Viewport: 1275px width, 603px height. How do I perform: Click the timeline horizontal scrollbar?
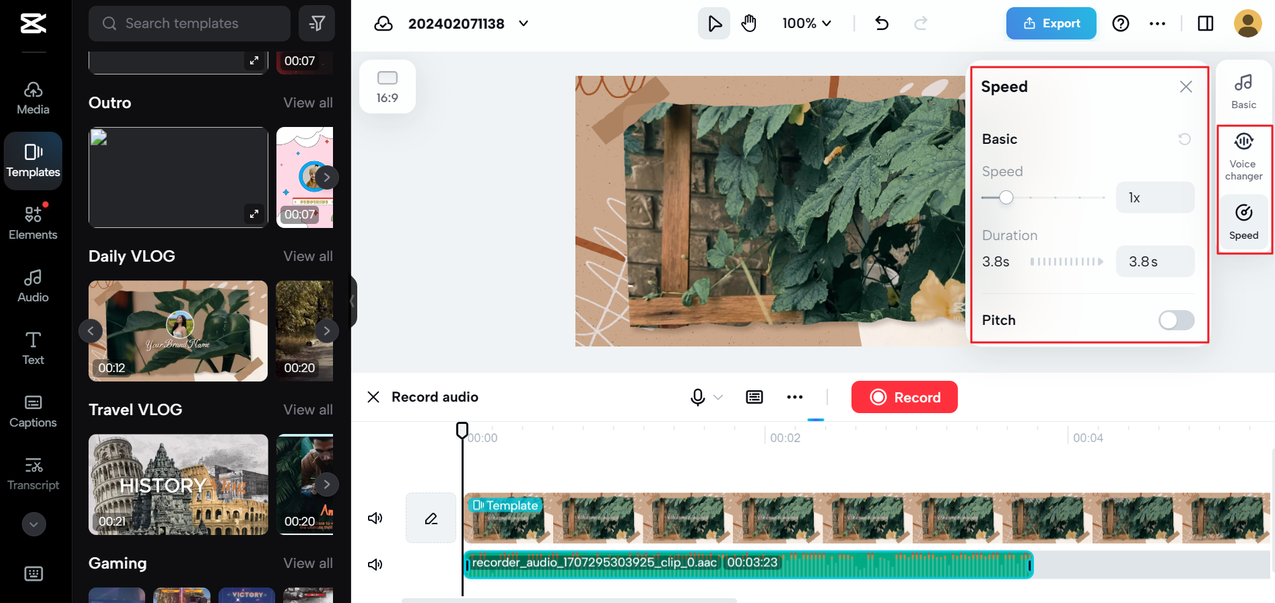tap(569, 600)
